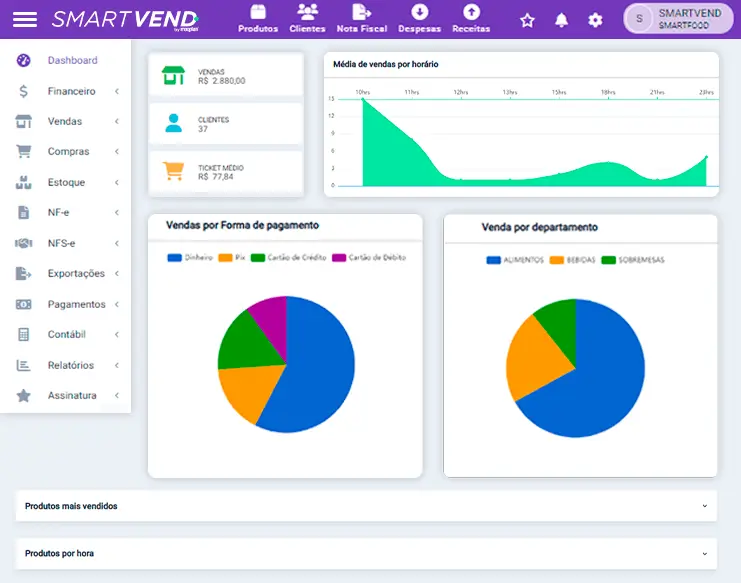Click the Assinatura star icon

point(24,395)
